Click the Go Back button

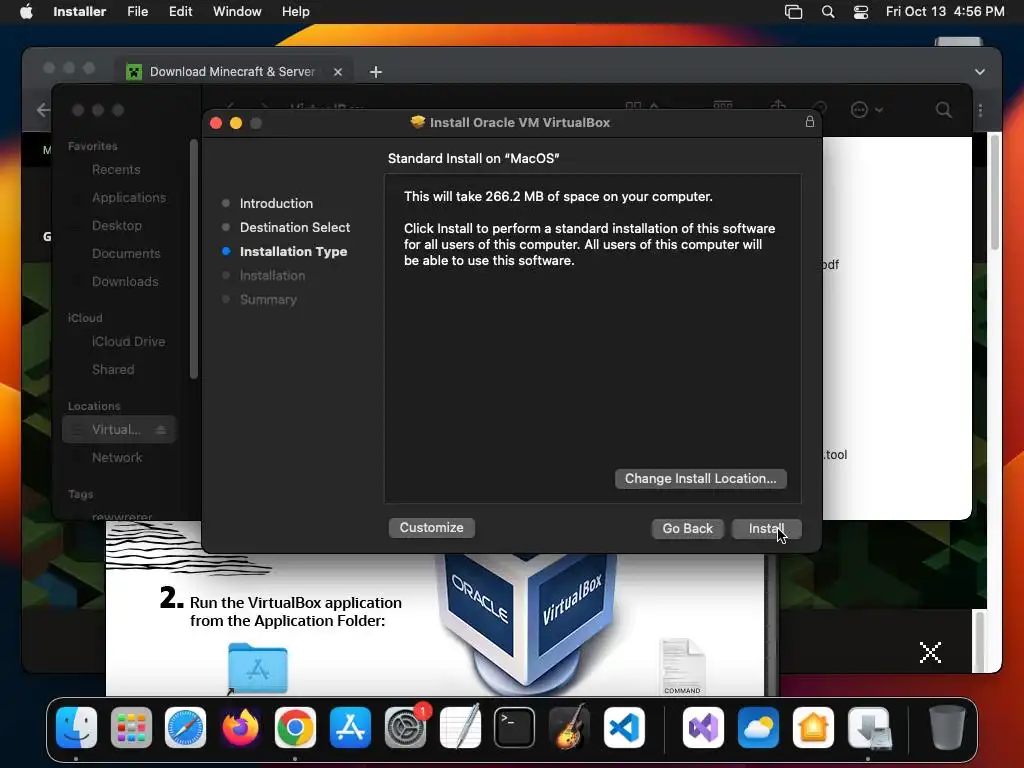point(688,528)
